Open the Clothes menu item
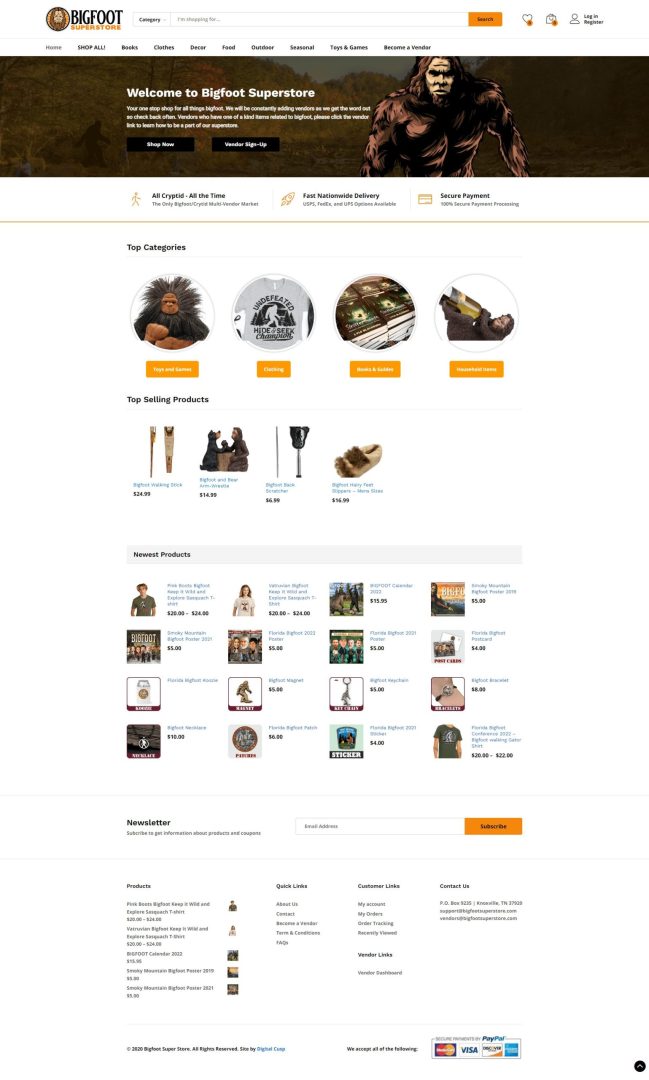This screenshot has width=649, height=1080. pos(164,48)
